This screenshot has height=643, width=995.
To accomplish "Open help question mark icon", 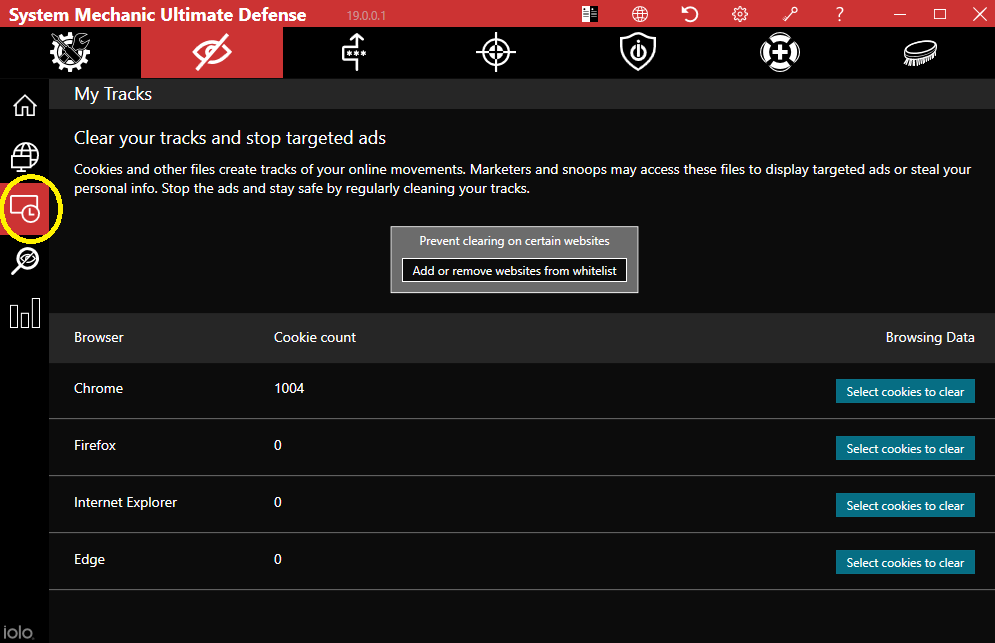I will pyautogui.click(x=840, y=14).
